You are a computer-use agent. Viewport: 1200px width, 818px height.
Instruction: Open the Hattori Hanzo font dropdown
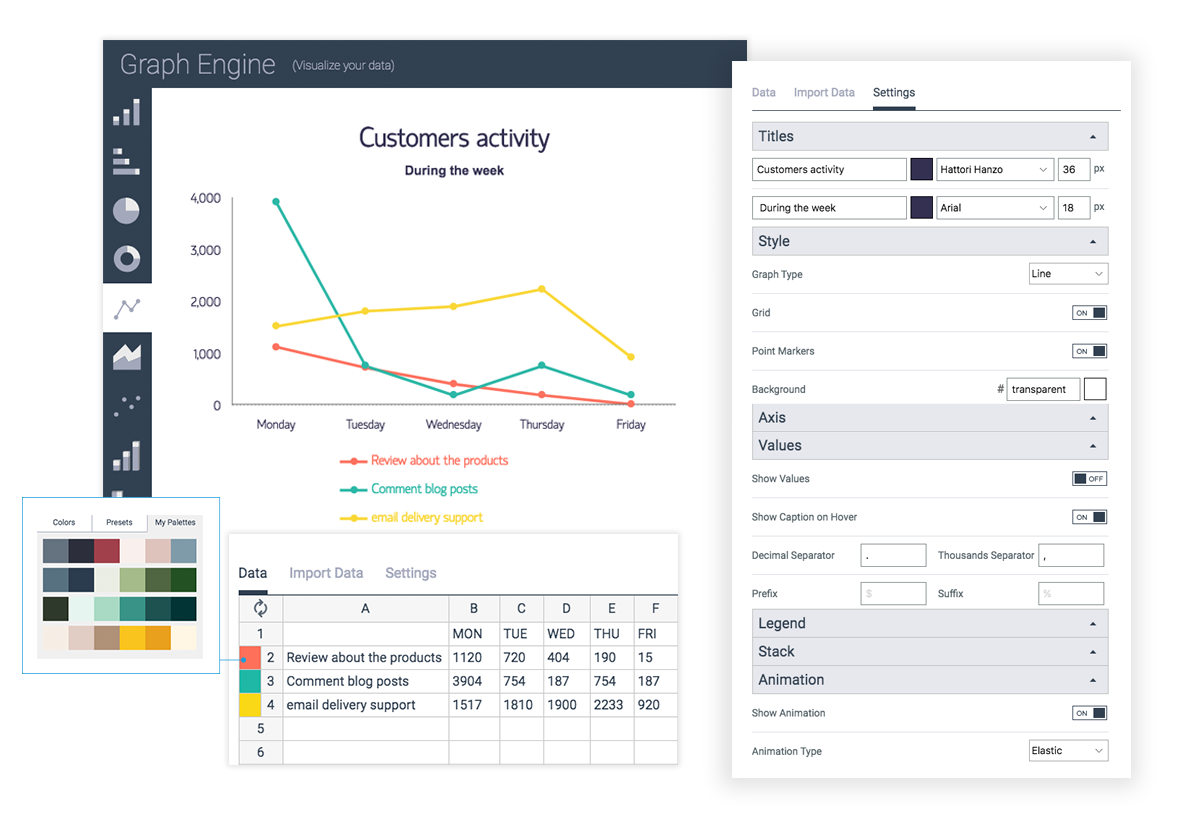[x=995, y=170]
